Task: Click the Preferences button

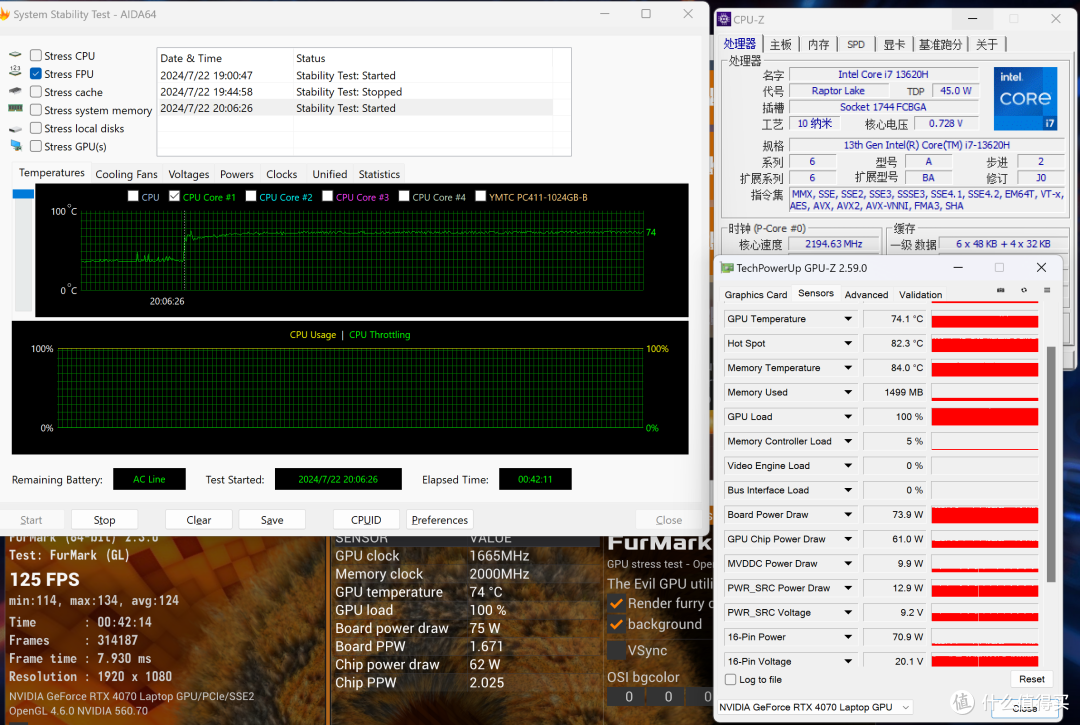Action: 439,520
